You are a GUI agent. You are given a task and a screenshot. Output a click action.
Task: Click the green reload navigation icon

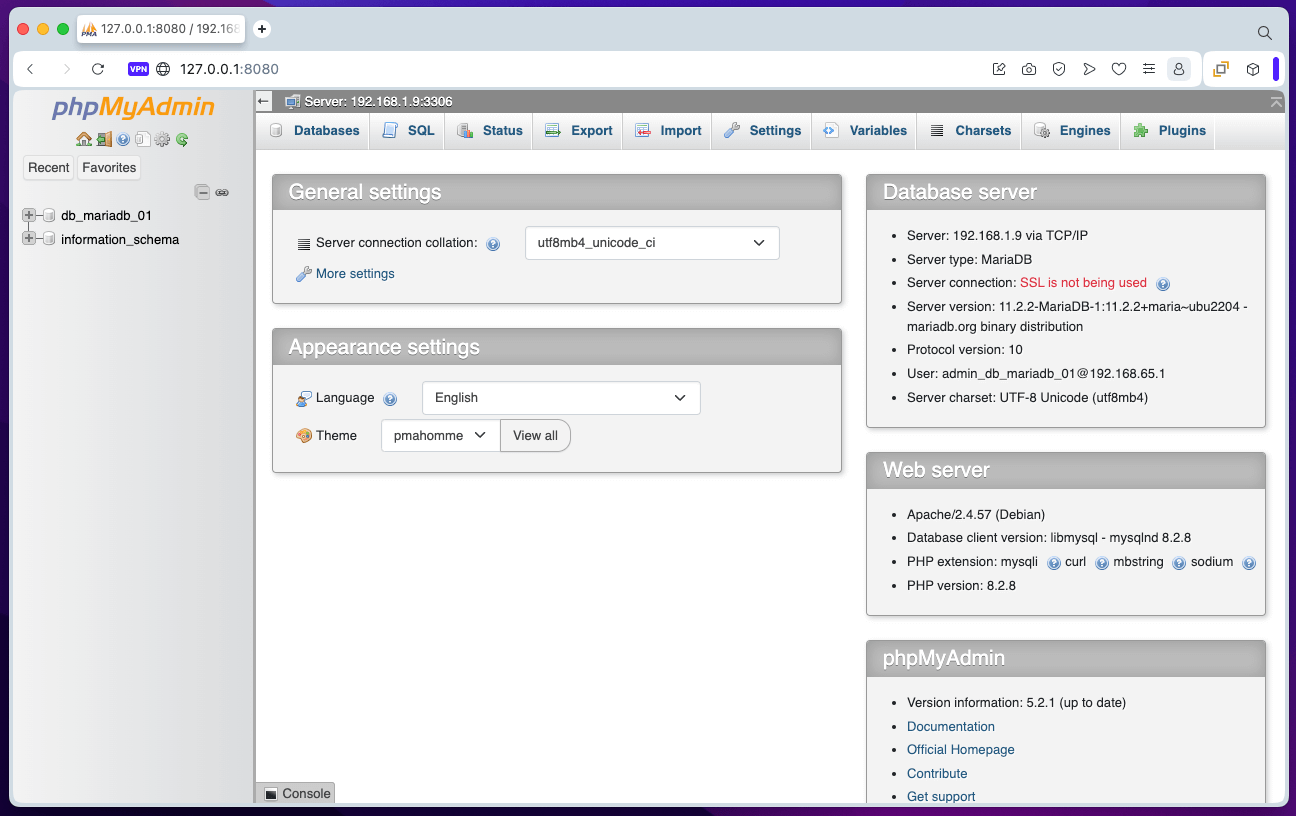(182, 140)
